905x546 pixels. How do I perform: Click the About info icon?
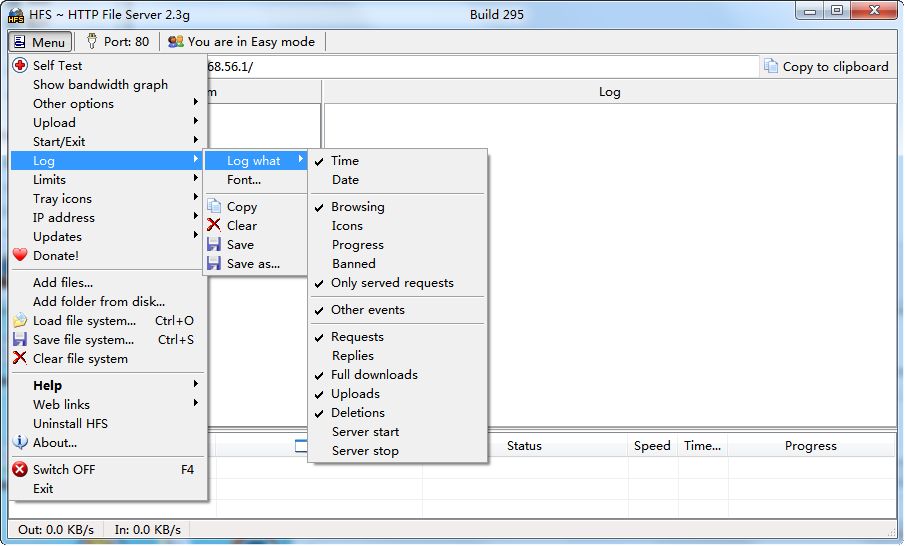point(20,443)
